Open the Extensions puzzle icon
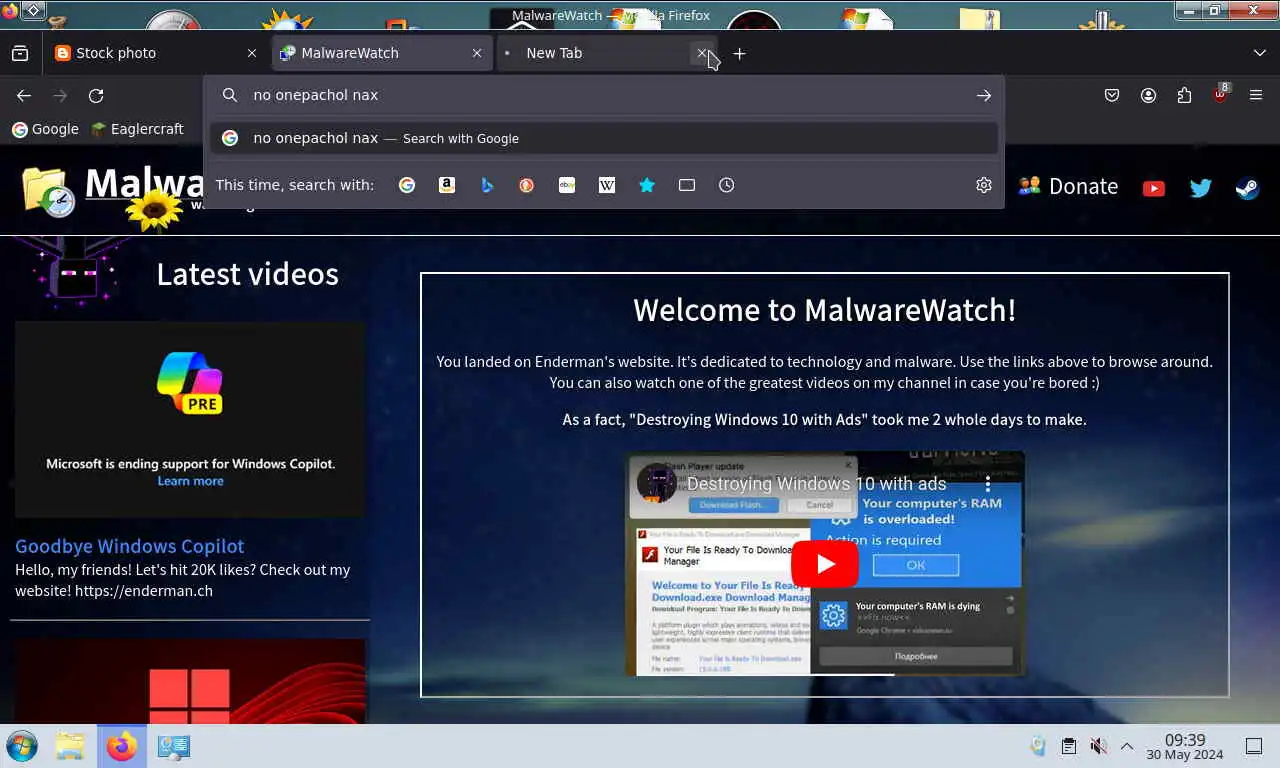Viewport: 1280px width, 768px height. pos(1184,95)
